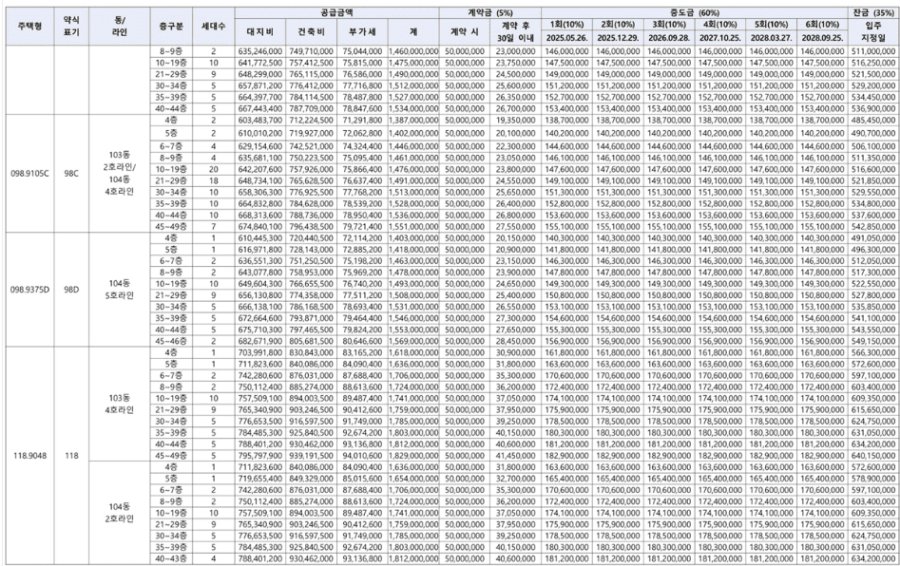The height and width of the screenshot is (566, 900).
Task: Click the total 1,654,000,000
Action: coord(413,479)
